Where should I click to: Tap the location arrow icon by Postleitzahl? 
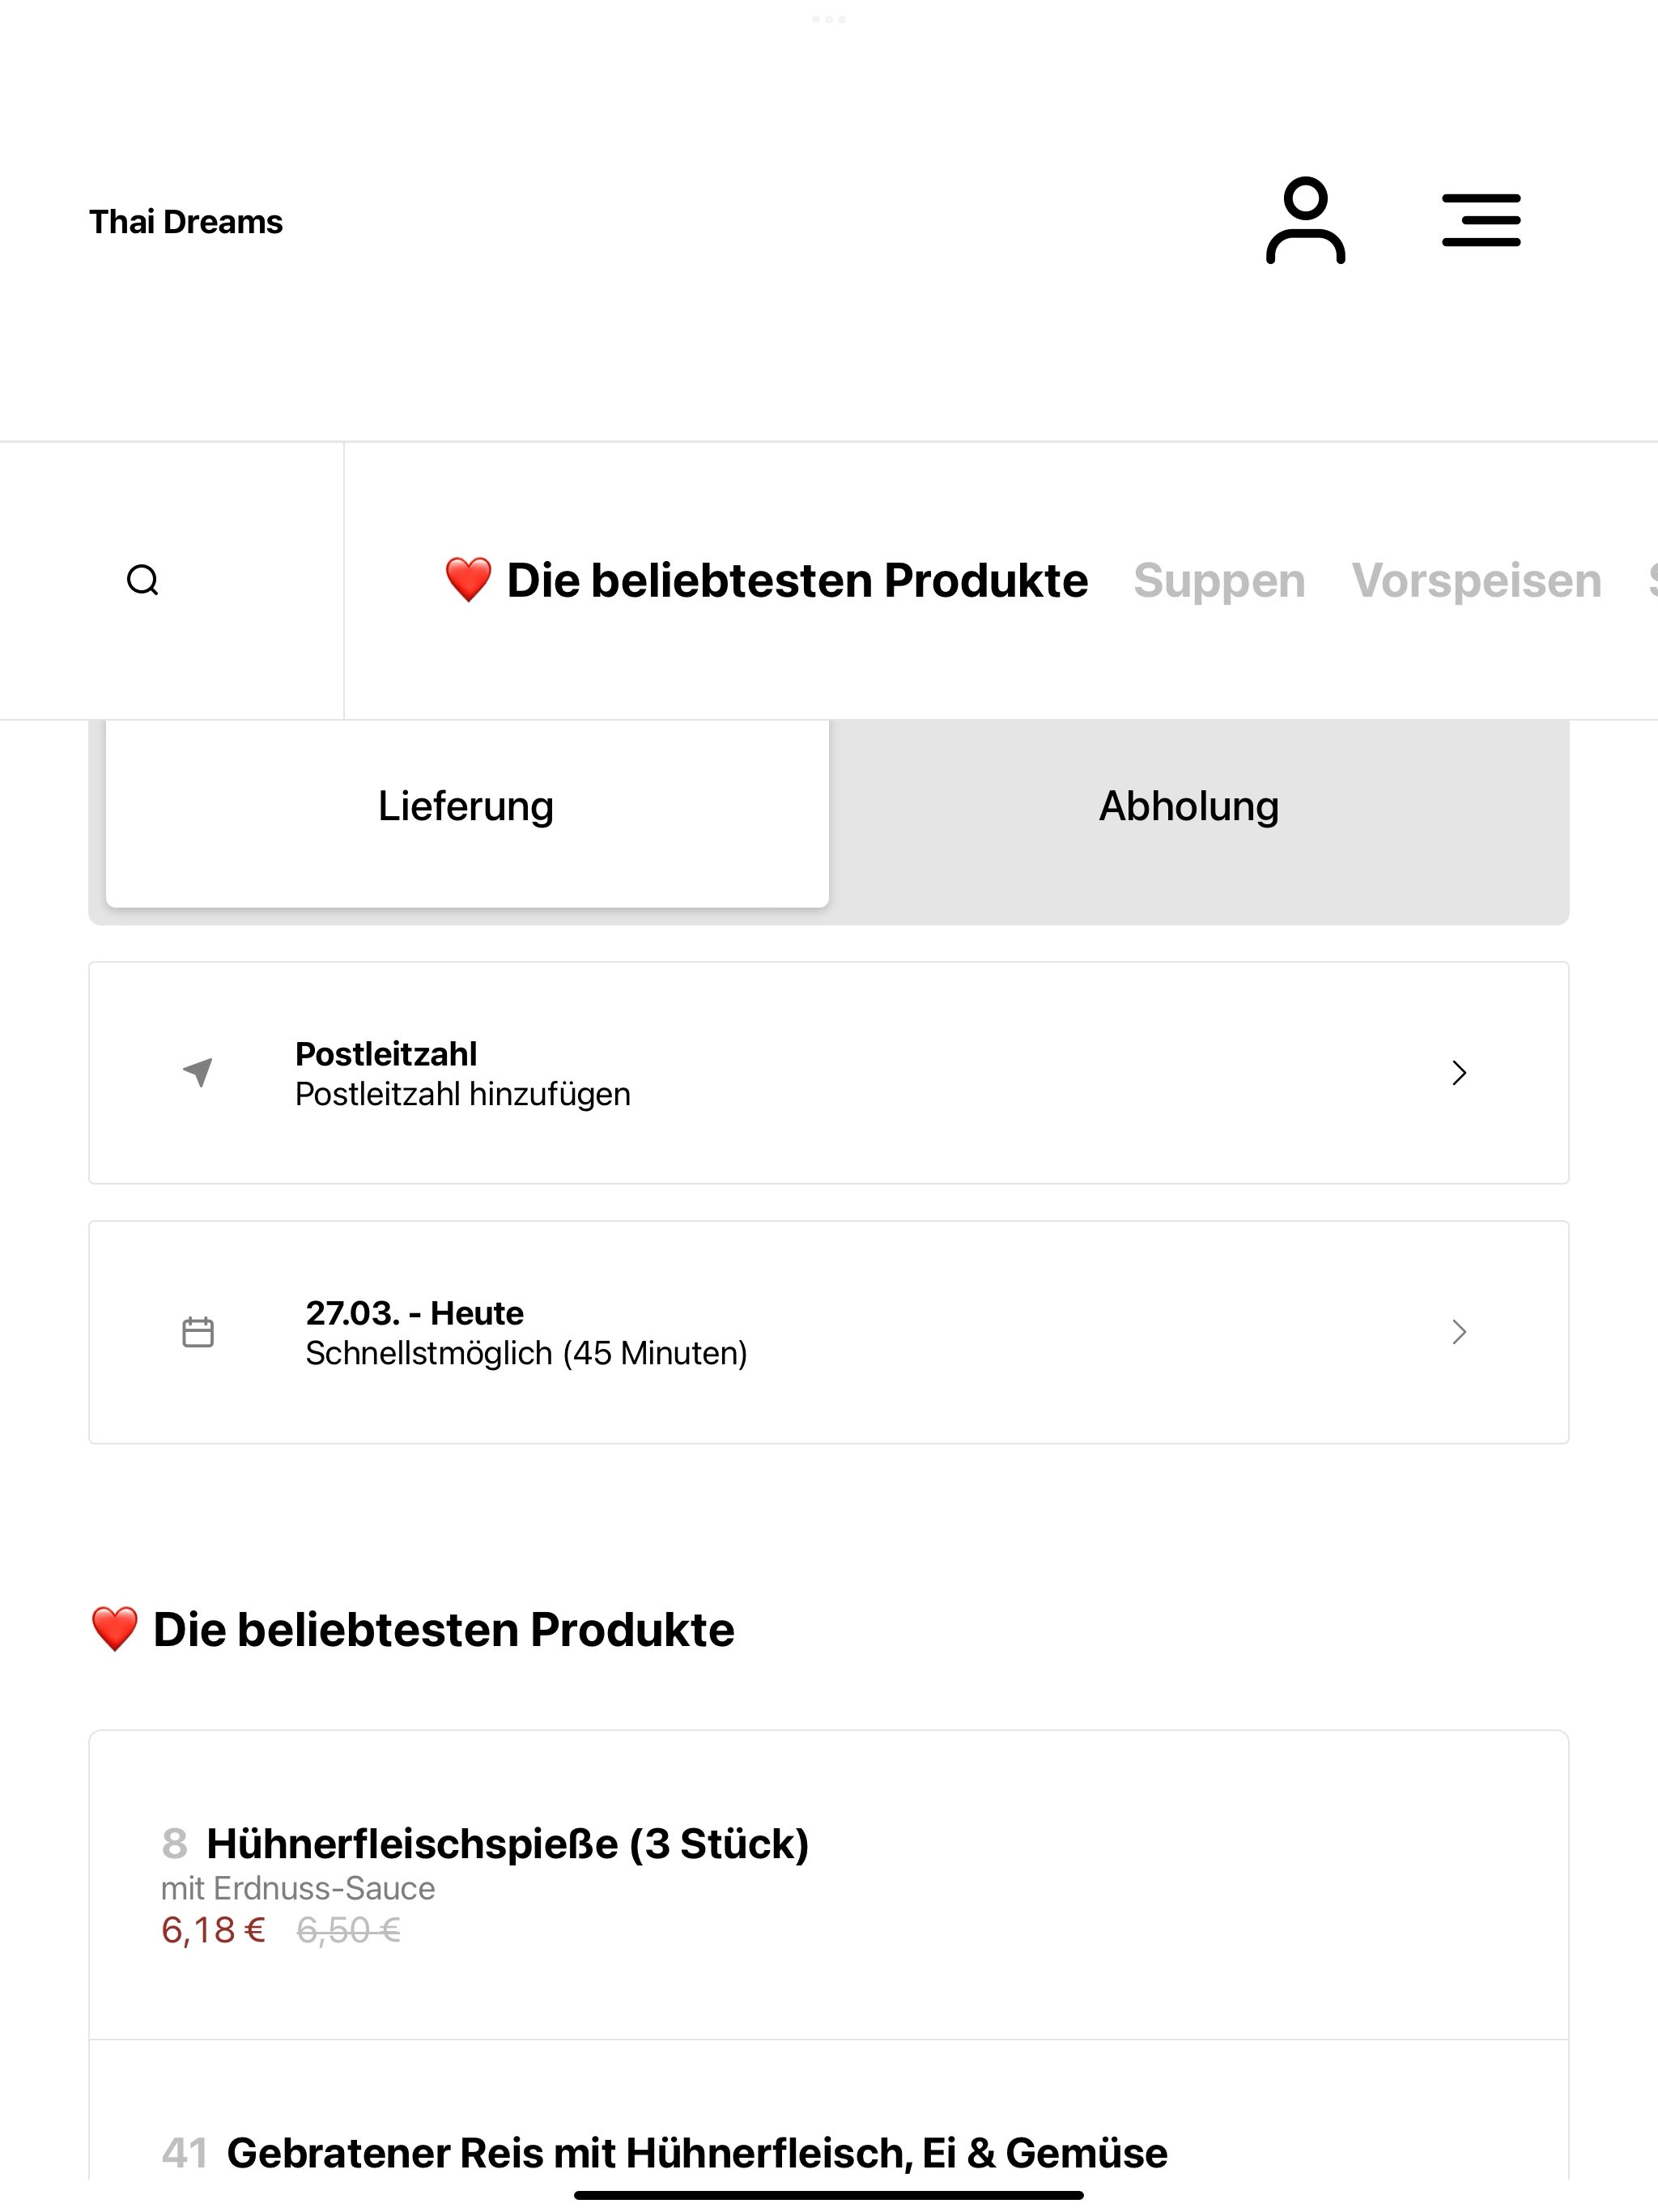point(198,1072)
